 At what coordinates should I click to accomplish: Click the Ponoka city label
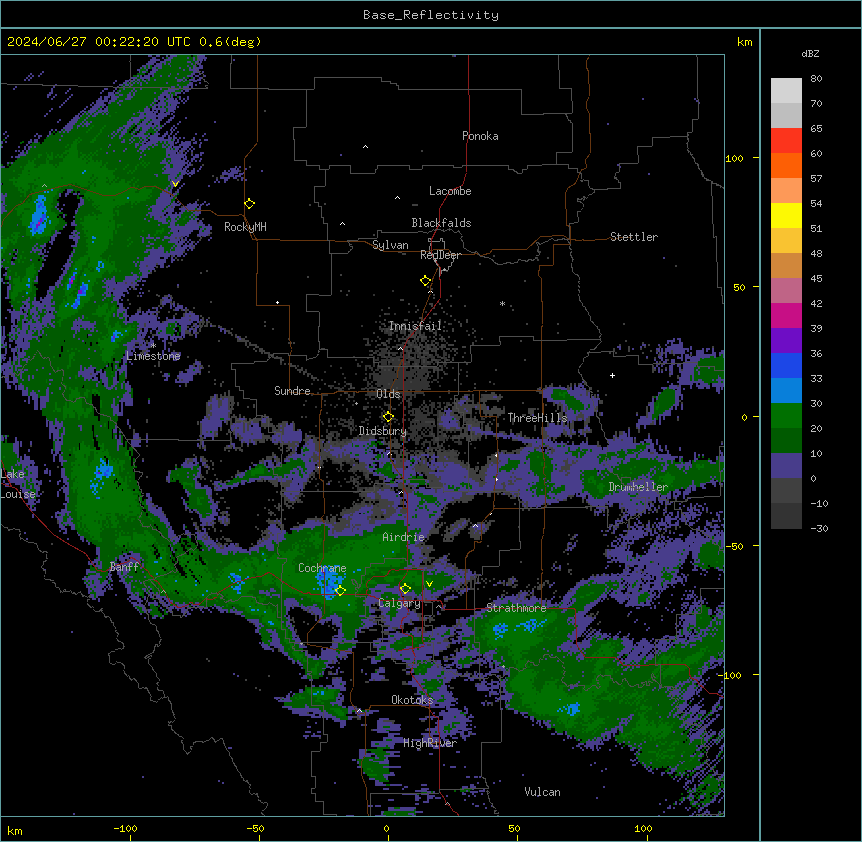(480, 136)
